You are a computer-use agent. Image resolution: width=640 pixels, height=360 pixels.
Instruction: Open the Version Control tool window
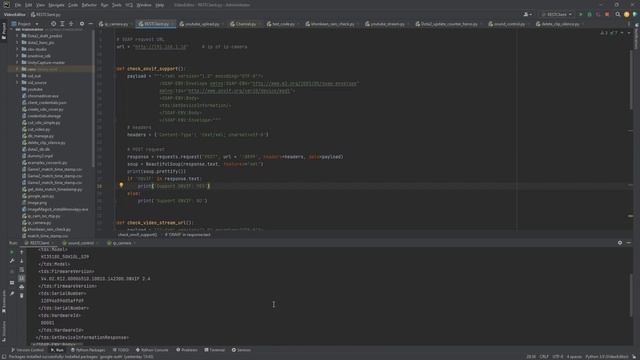(x=27, y=350)
